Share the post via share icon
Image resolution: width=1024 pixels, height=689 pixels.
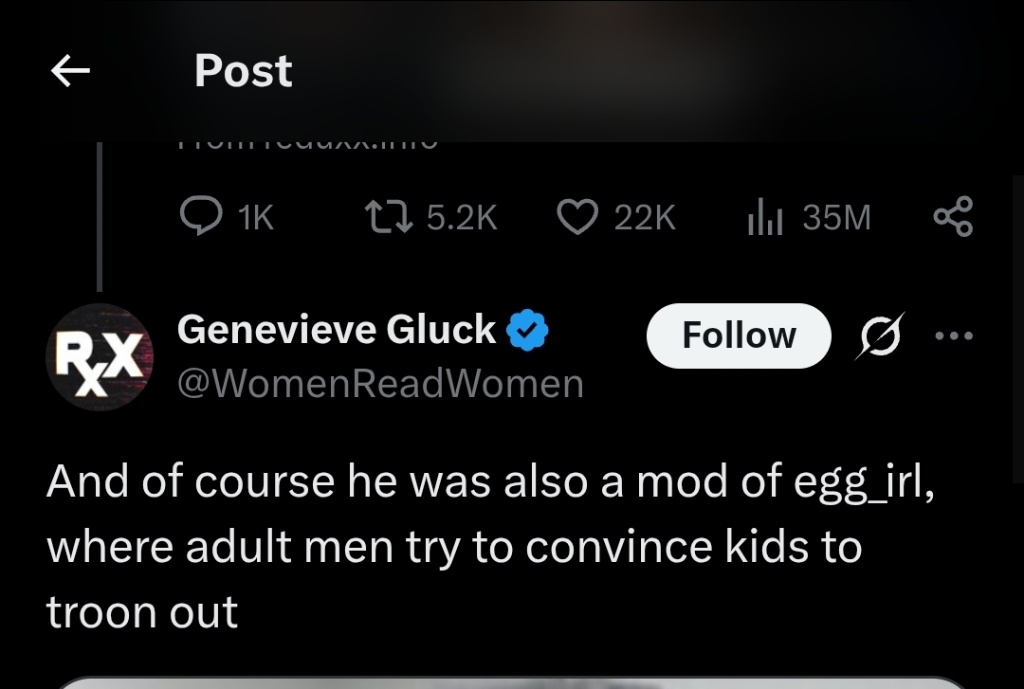(x=952, y=217)
